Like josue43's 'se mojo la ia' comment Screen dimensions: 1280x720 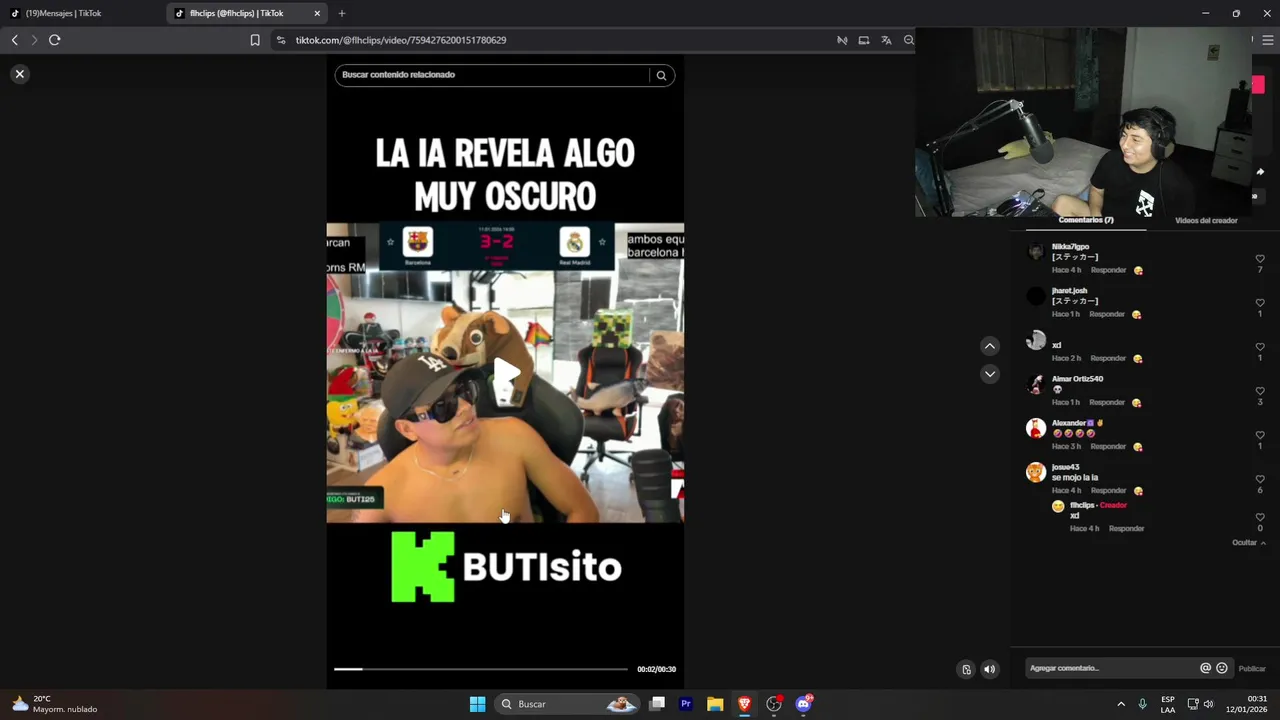(1260, 479)
